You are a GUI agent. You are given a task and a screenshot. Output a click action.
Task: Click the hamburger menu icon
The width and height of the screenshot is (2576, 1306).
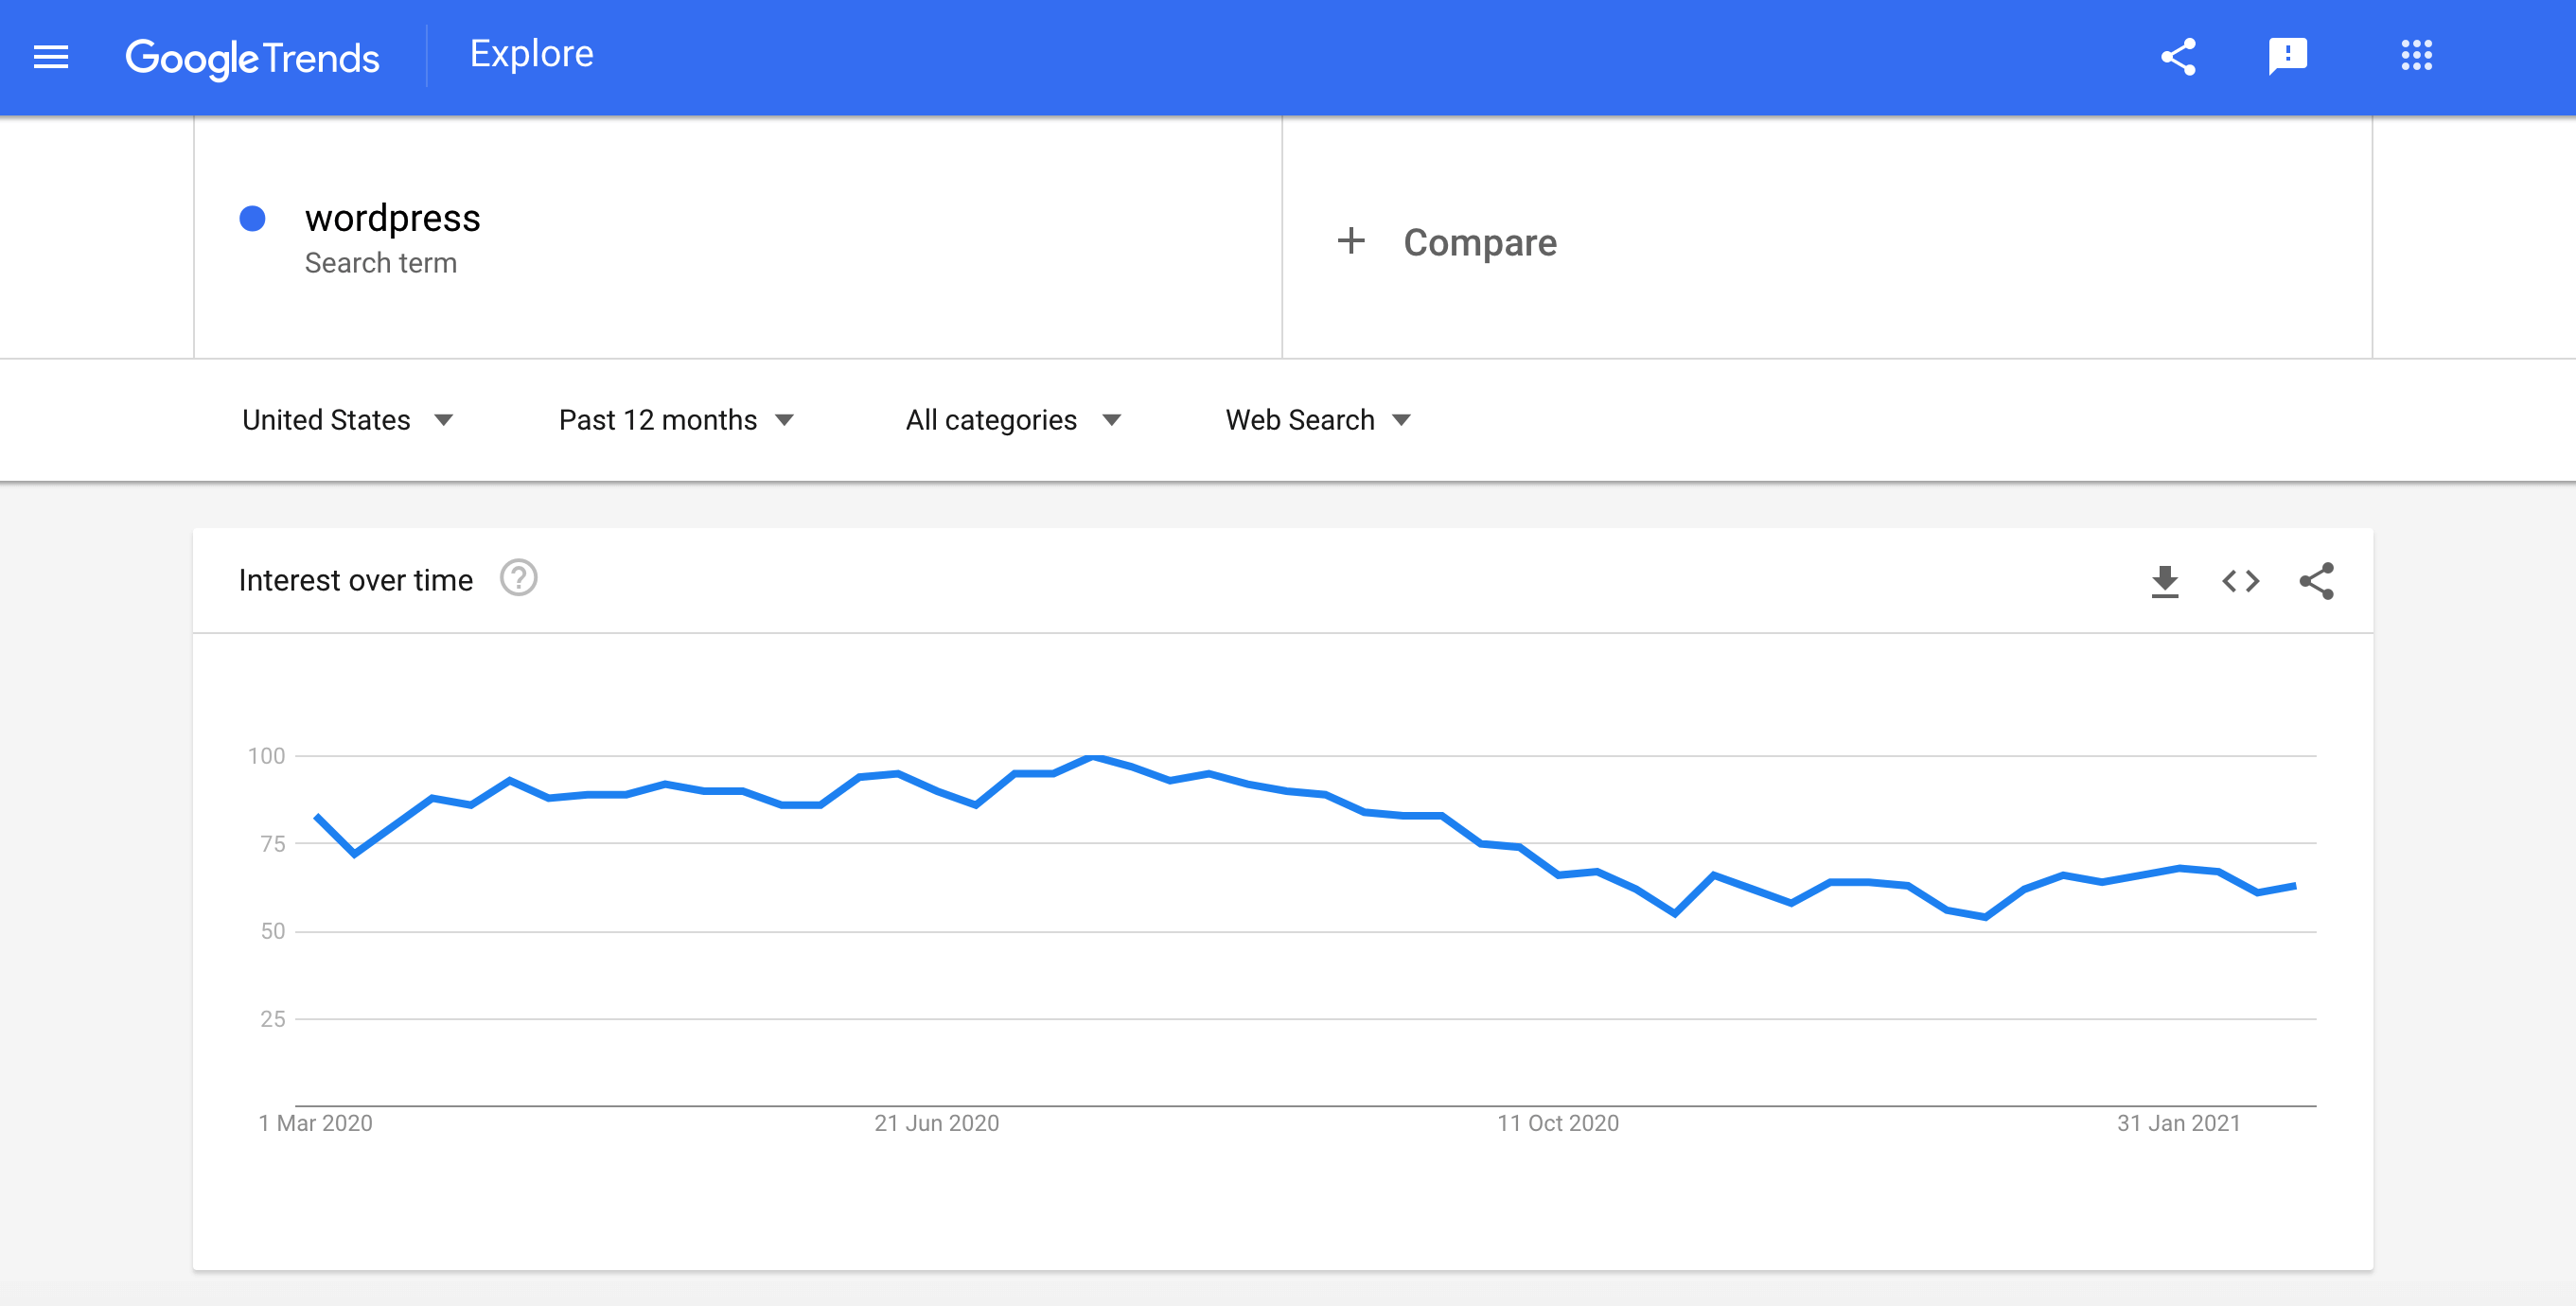tap(50, 55)
